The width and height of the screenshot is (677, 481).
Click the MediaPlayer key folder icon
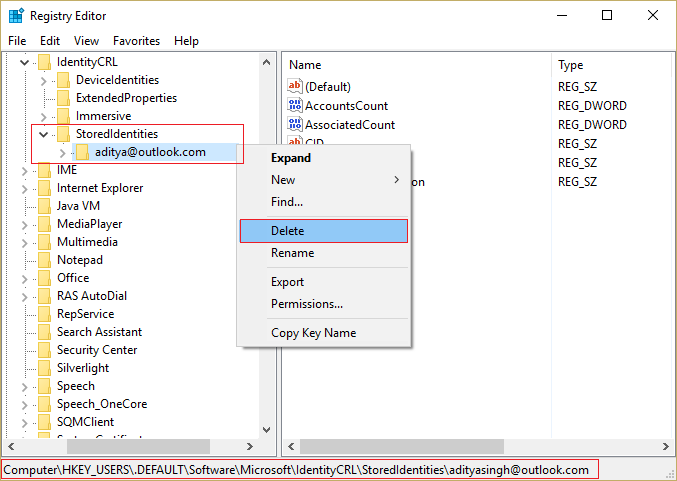click(x=45, y=224)
